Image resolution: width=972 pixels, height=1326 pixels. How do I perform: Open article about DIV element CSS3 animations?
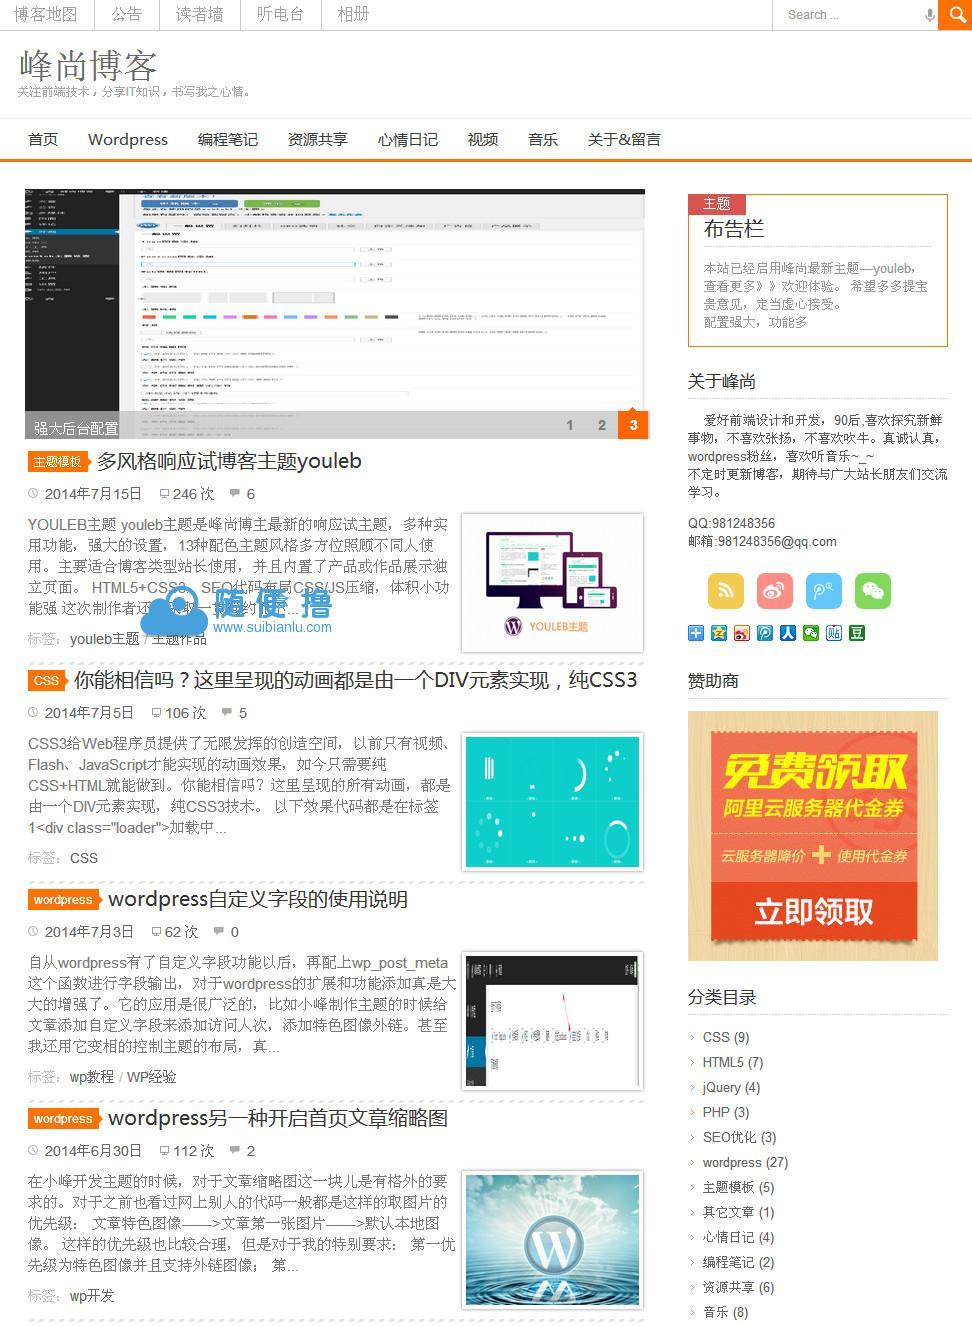coord(356,680)
